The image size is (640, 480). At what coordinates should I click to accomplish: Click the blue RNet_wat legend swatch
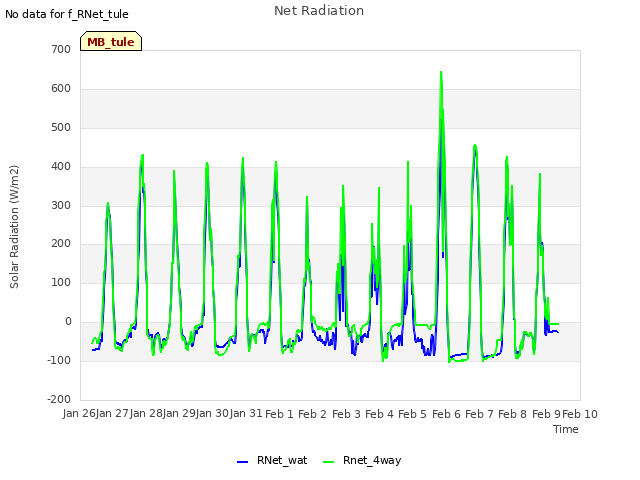click(x=242, y=462)
